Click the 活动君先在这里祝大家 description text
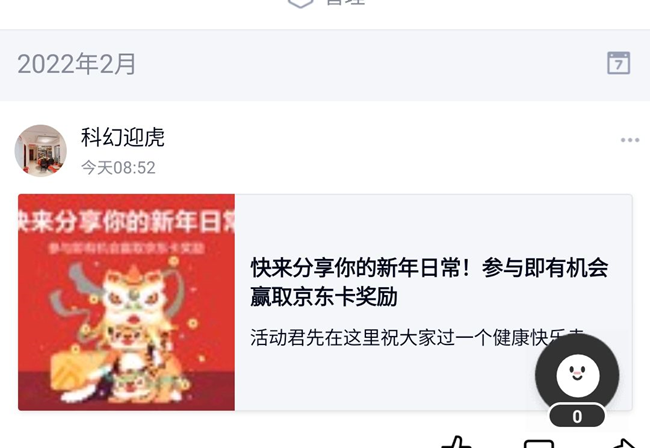This screenshot has height=448, width=650. 417,338
